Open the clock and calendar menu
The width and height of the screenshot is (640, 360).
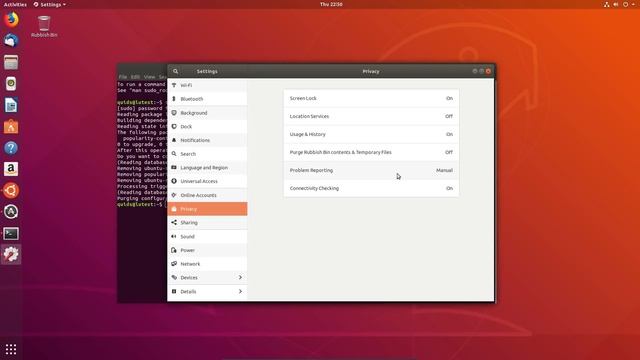coord(331,4)
